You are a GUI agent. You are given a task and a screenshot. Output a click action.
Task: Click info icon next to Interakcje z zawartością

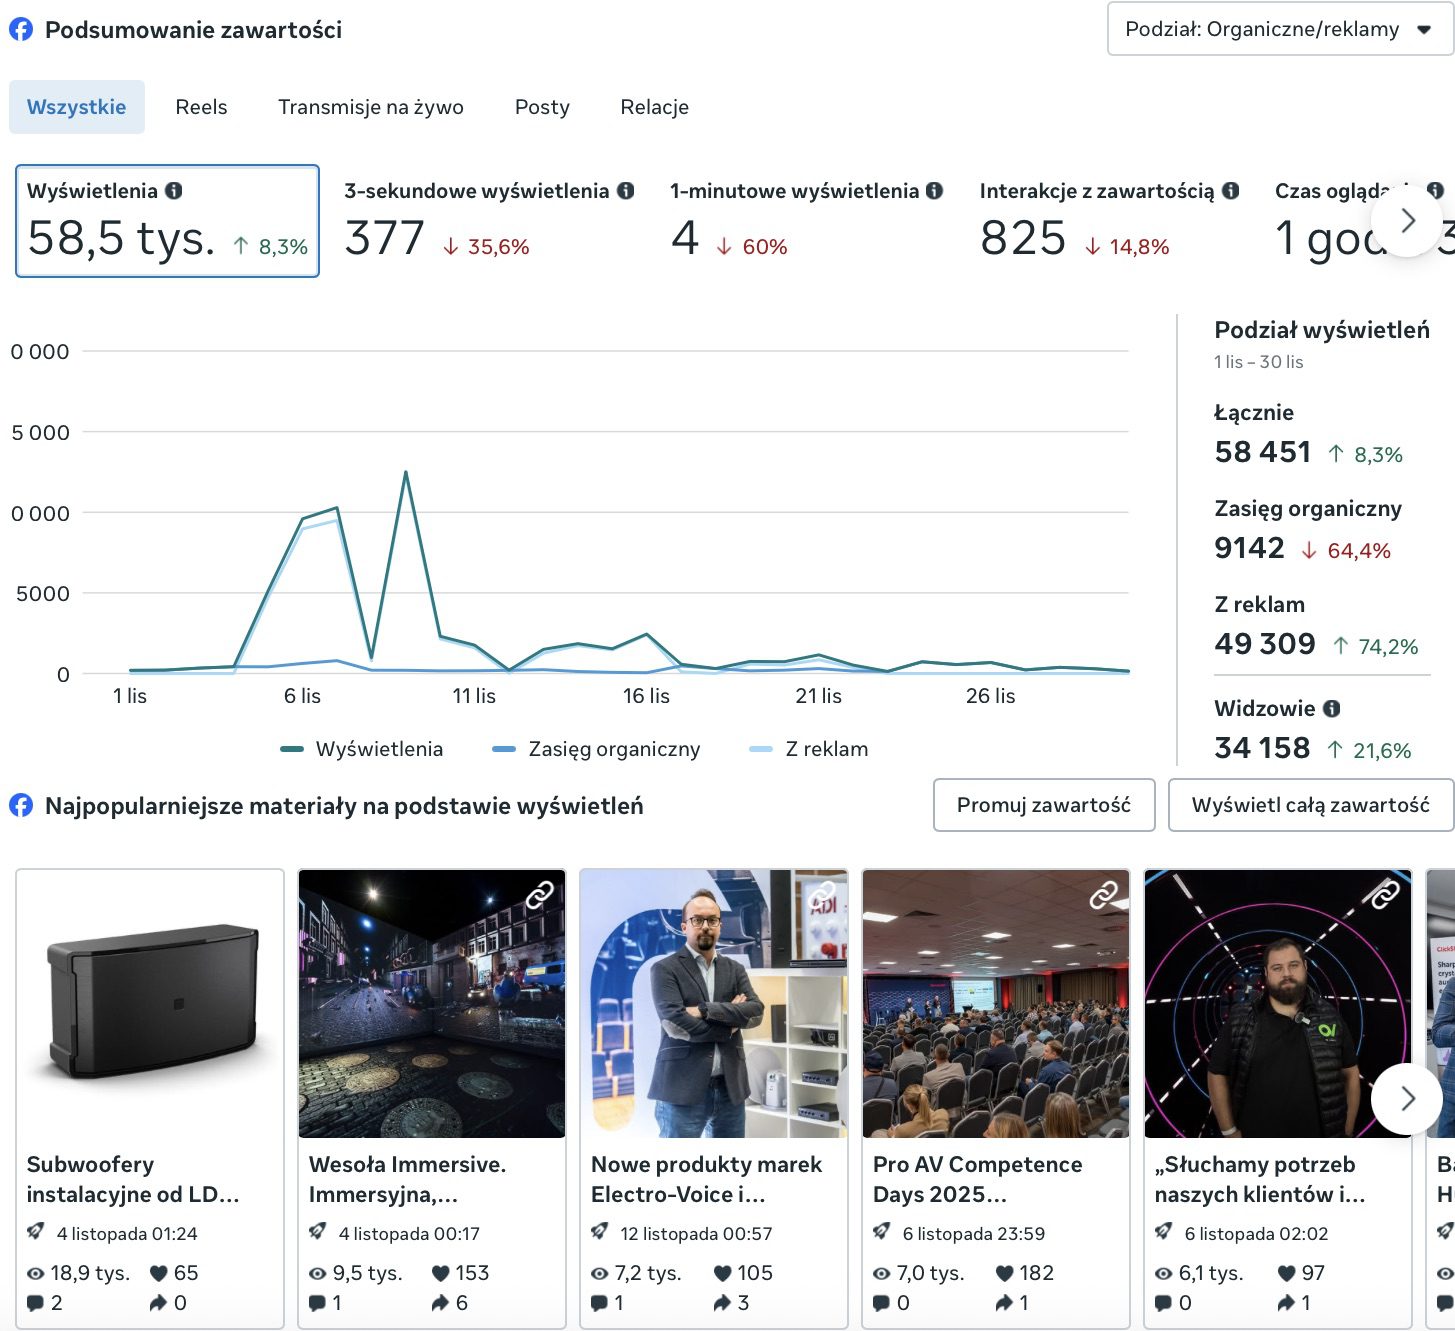1231,190
